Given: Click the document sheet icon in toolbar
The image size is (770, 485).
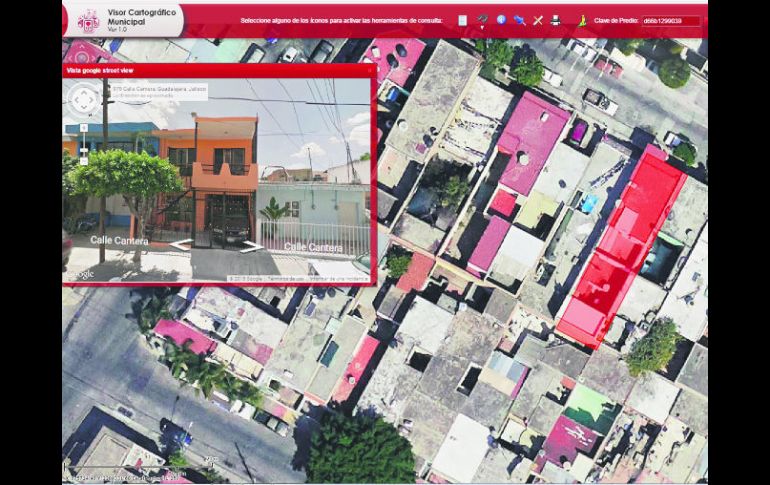Looking at the screenshot, I should pos(462,20).
